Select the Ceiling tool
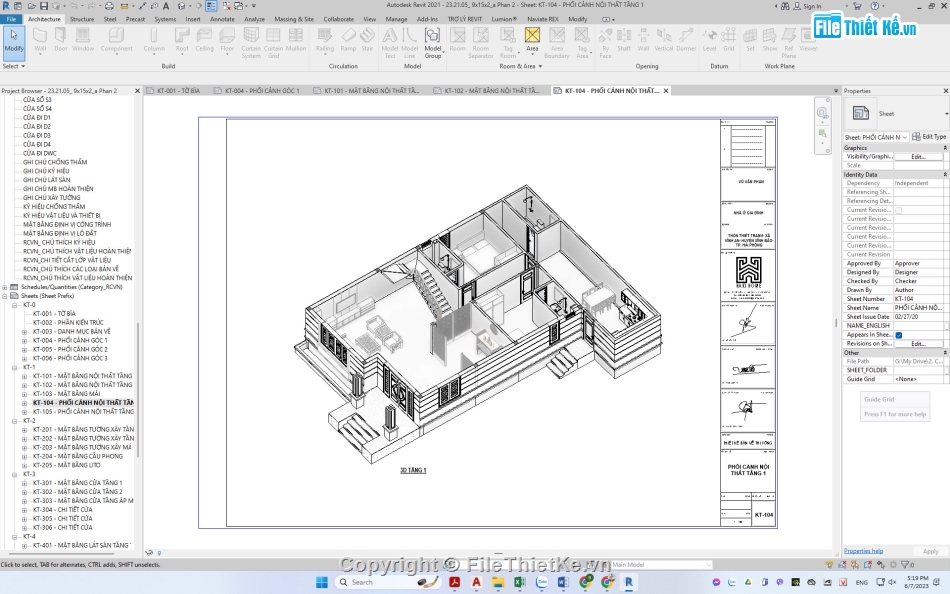950x594 pixels. [x=204, y=41]
